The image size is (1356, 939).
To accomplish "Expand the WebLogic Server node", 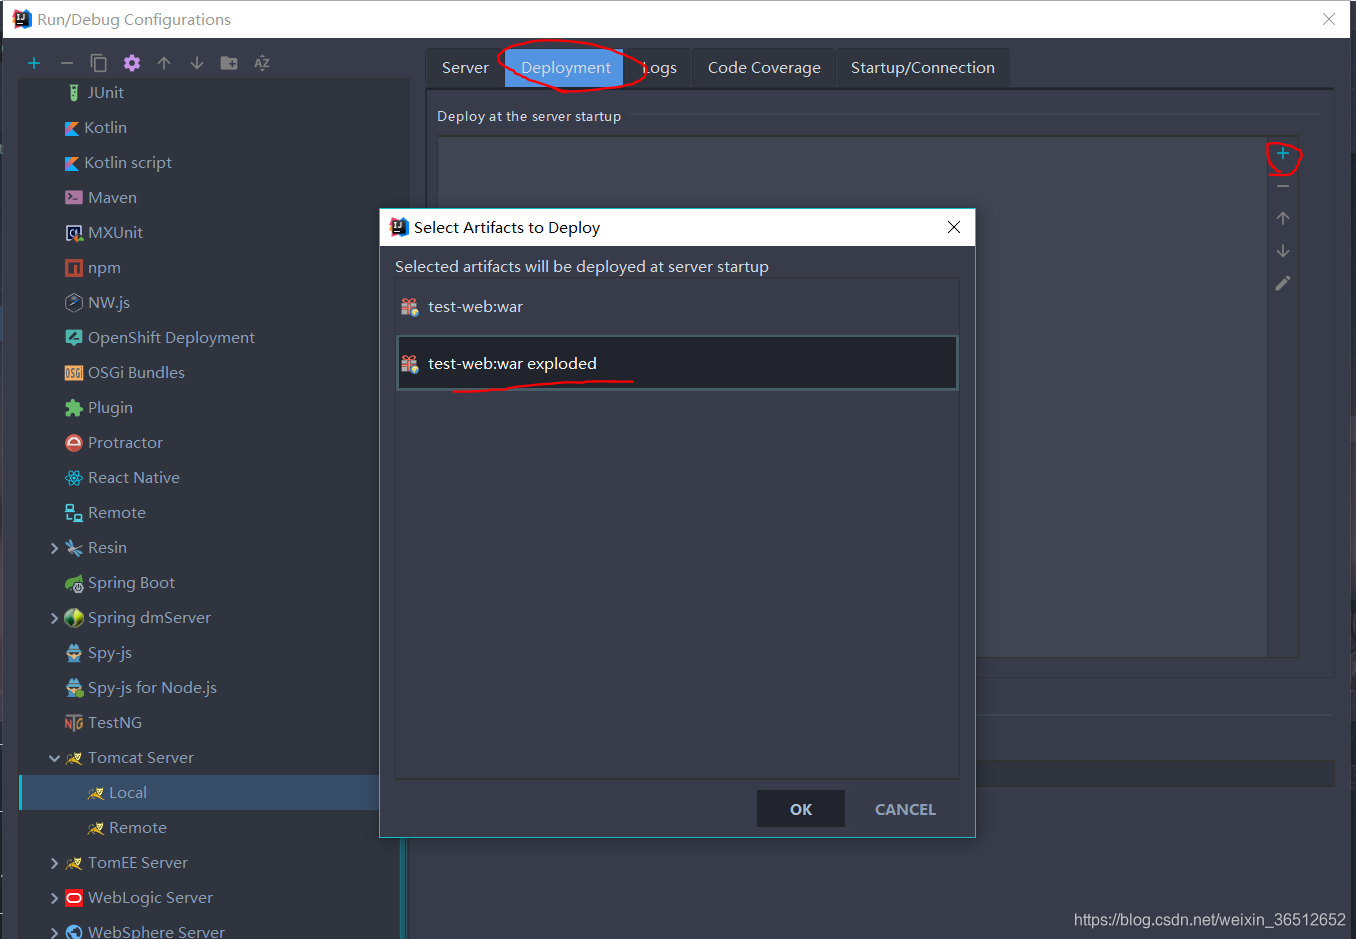I will coord(54,898).
